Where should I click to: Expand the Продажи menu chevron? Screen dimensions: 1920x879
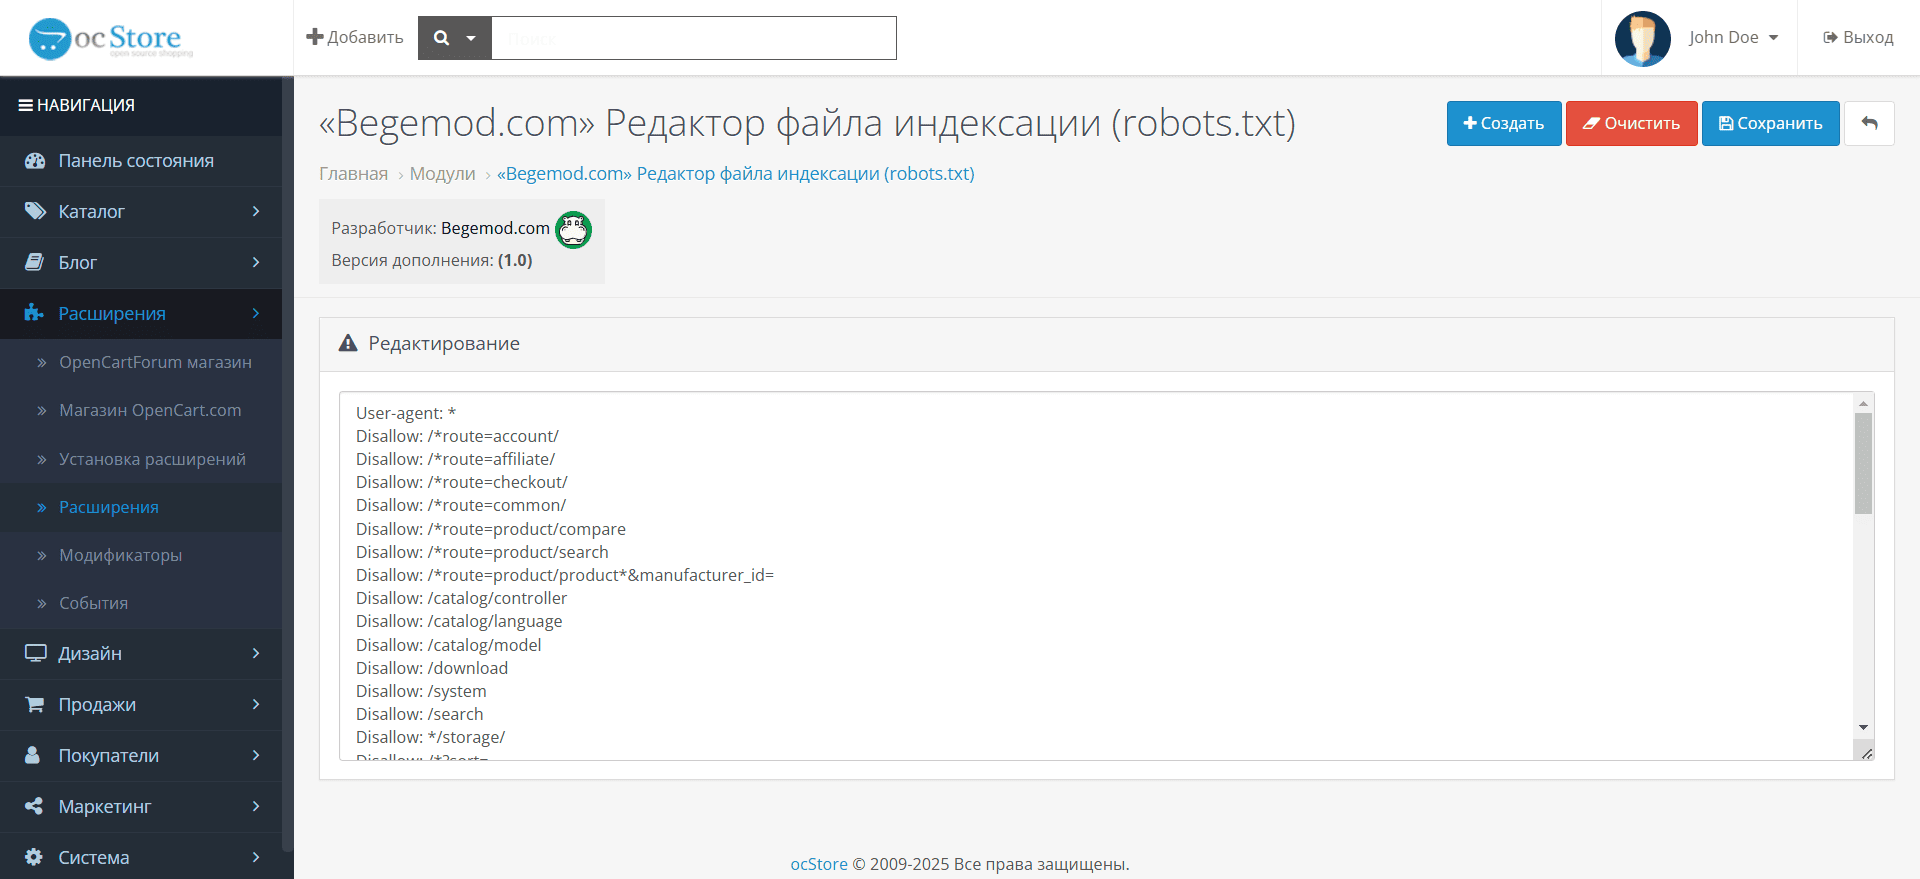click(256, 704)
